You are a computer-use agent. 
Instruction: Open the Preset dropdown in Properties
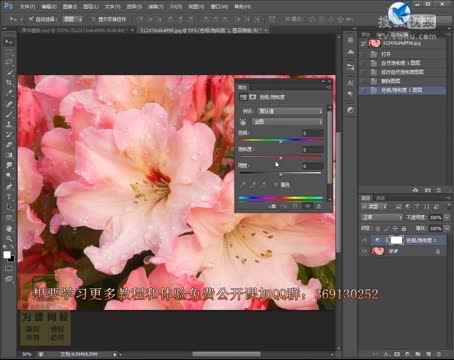pos(290,111)
